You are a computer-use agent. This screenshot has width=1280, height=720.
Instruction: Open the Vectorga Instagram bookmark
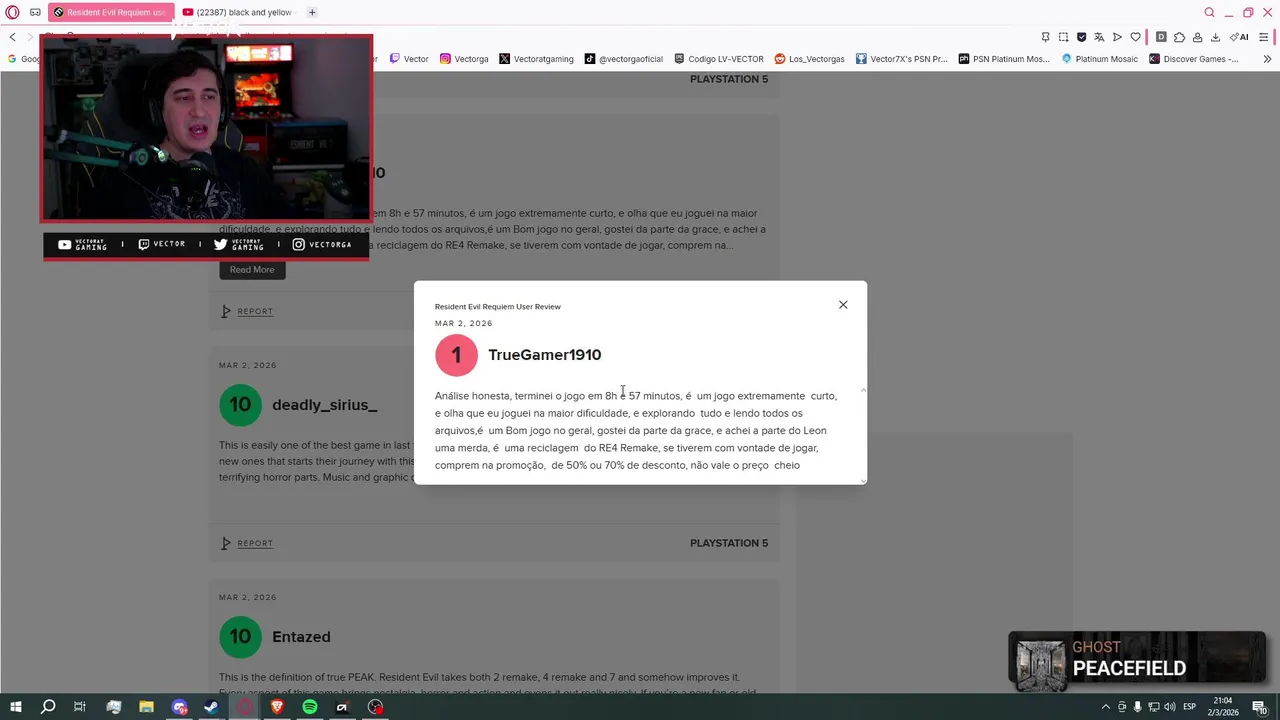coord(464,59)
